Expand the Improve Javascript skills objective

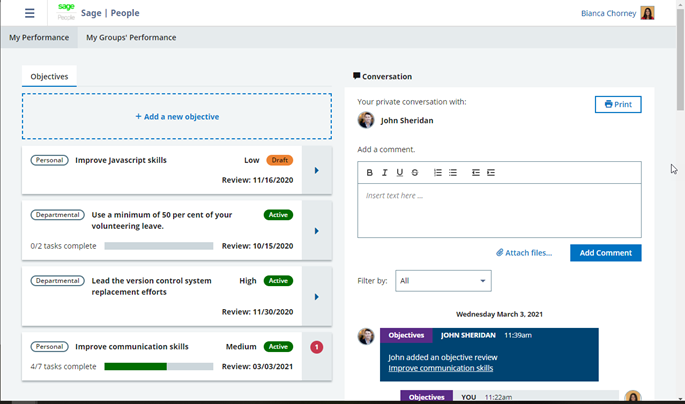pos(316,170)
